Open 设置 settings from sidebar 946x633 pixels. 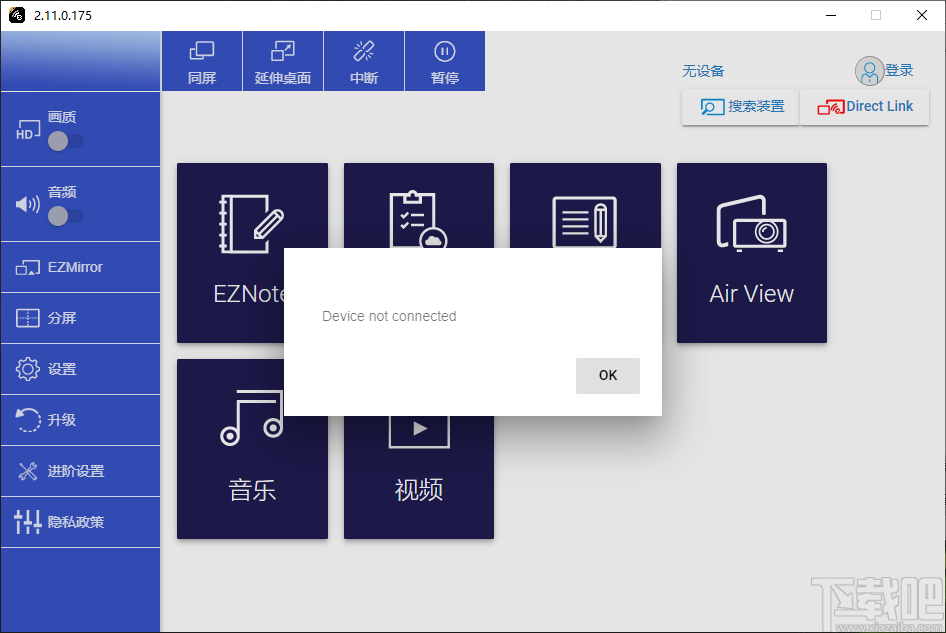pyautogui.click(x=80, y=369)
